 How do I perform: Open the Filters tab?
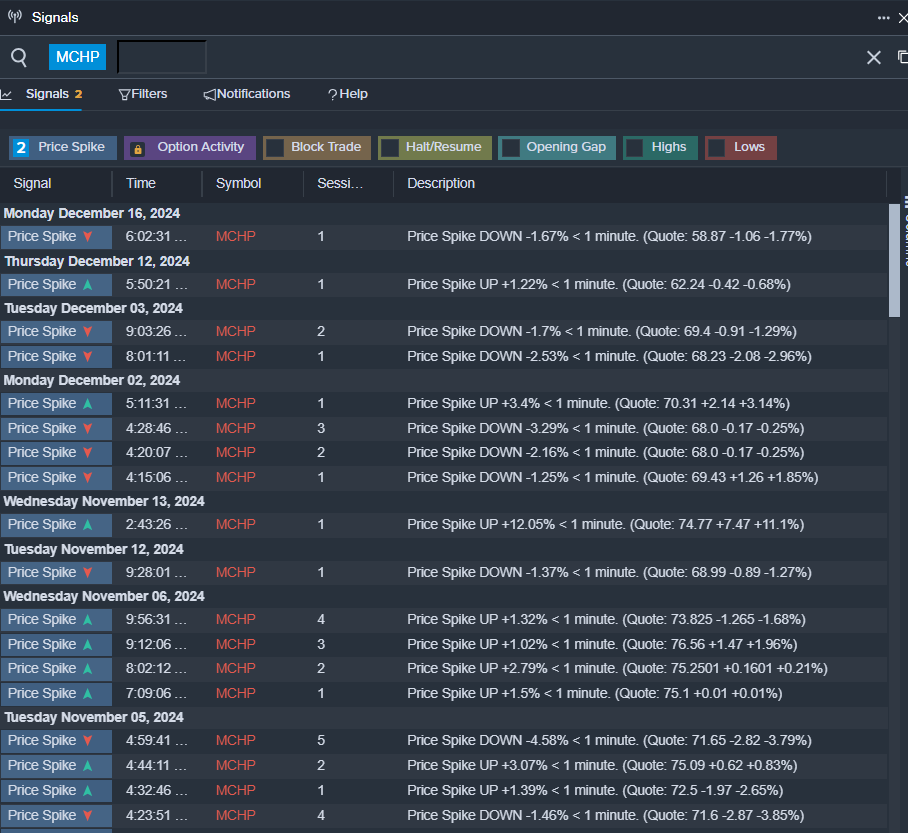tap(143, 94)
